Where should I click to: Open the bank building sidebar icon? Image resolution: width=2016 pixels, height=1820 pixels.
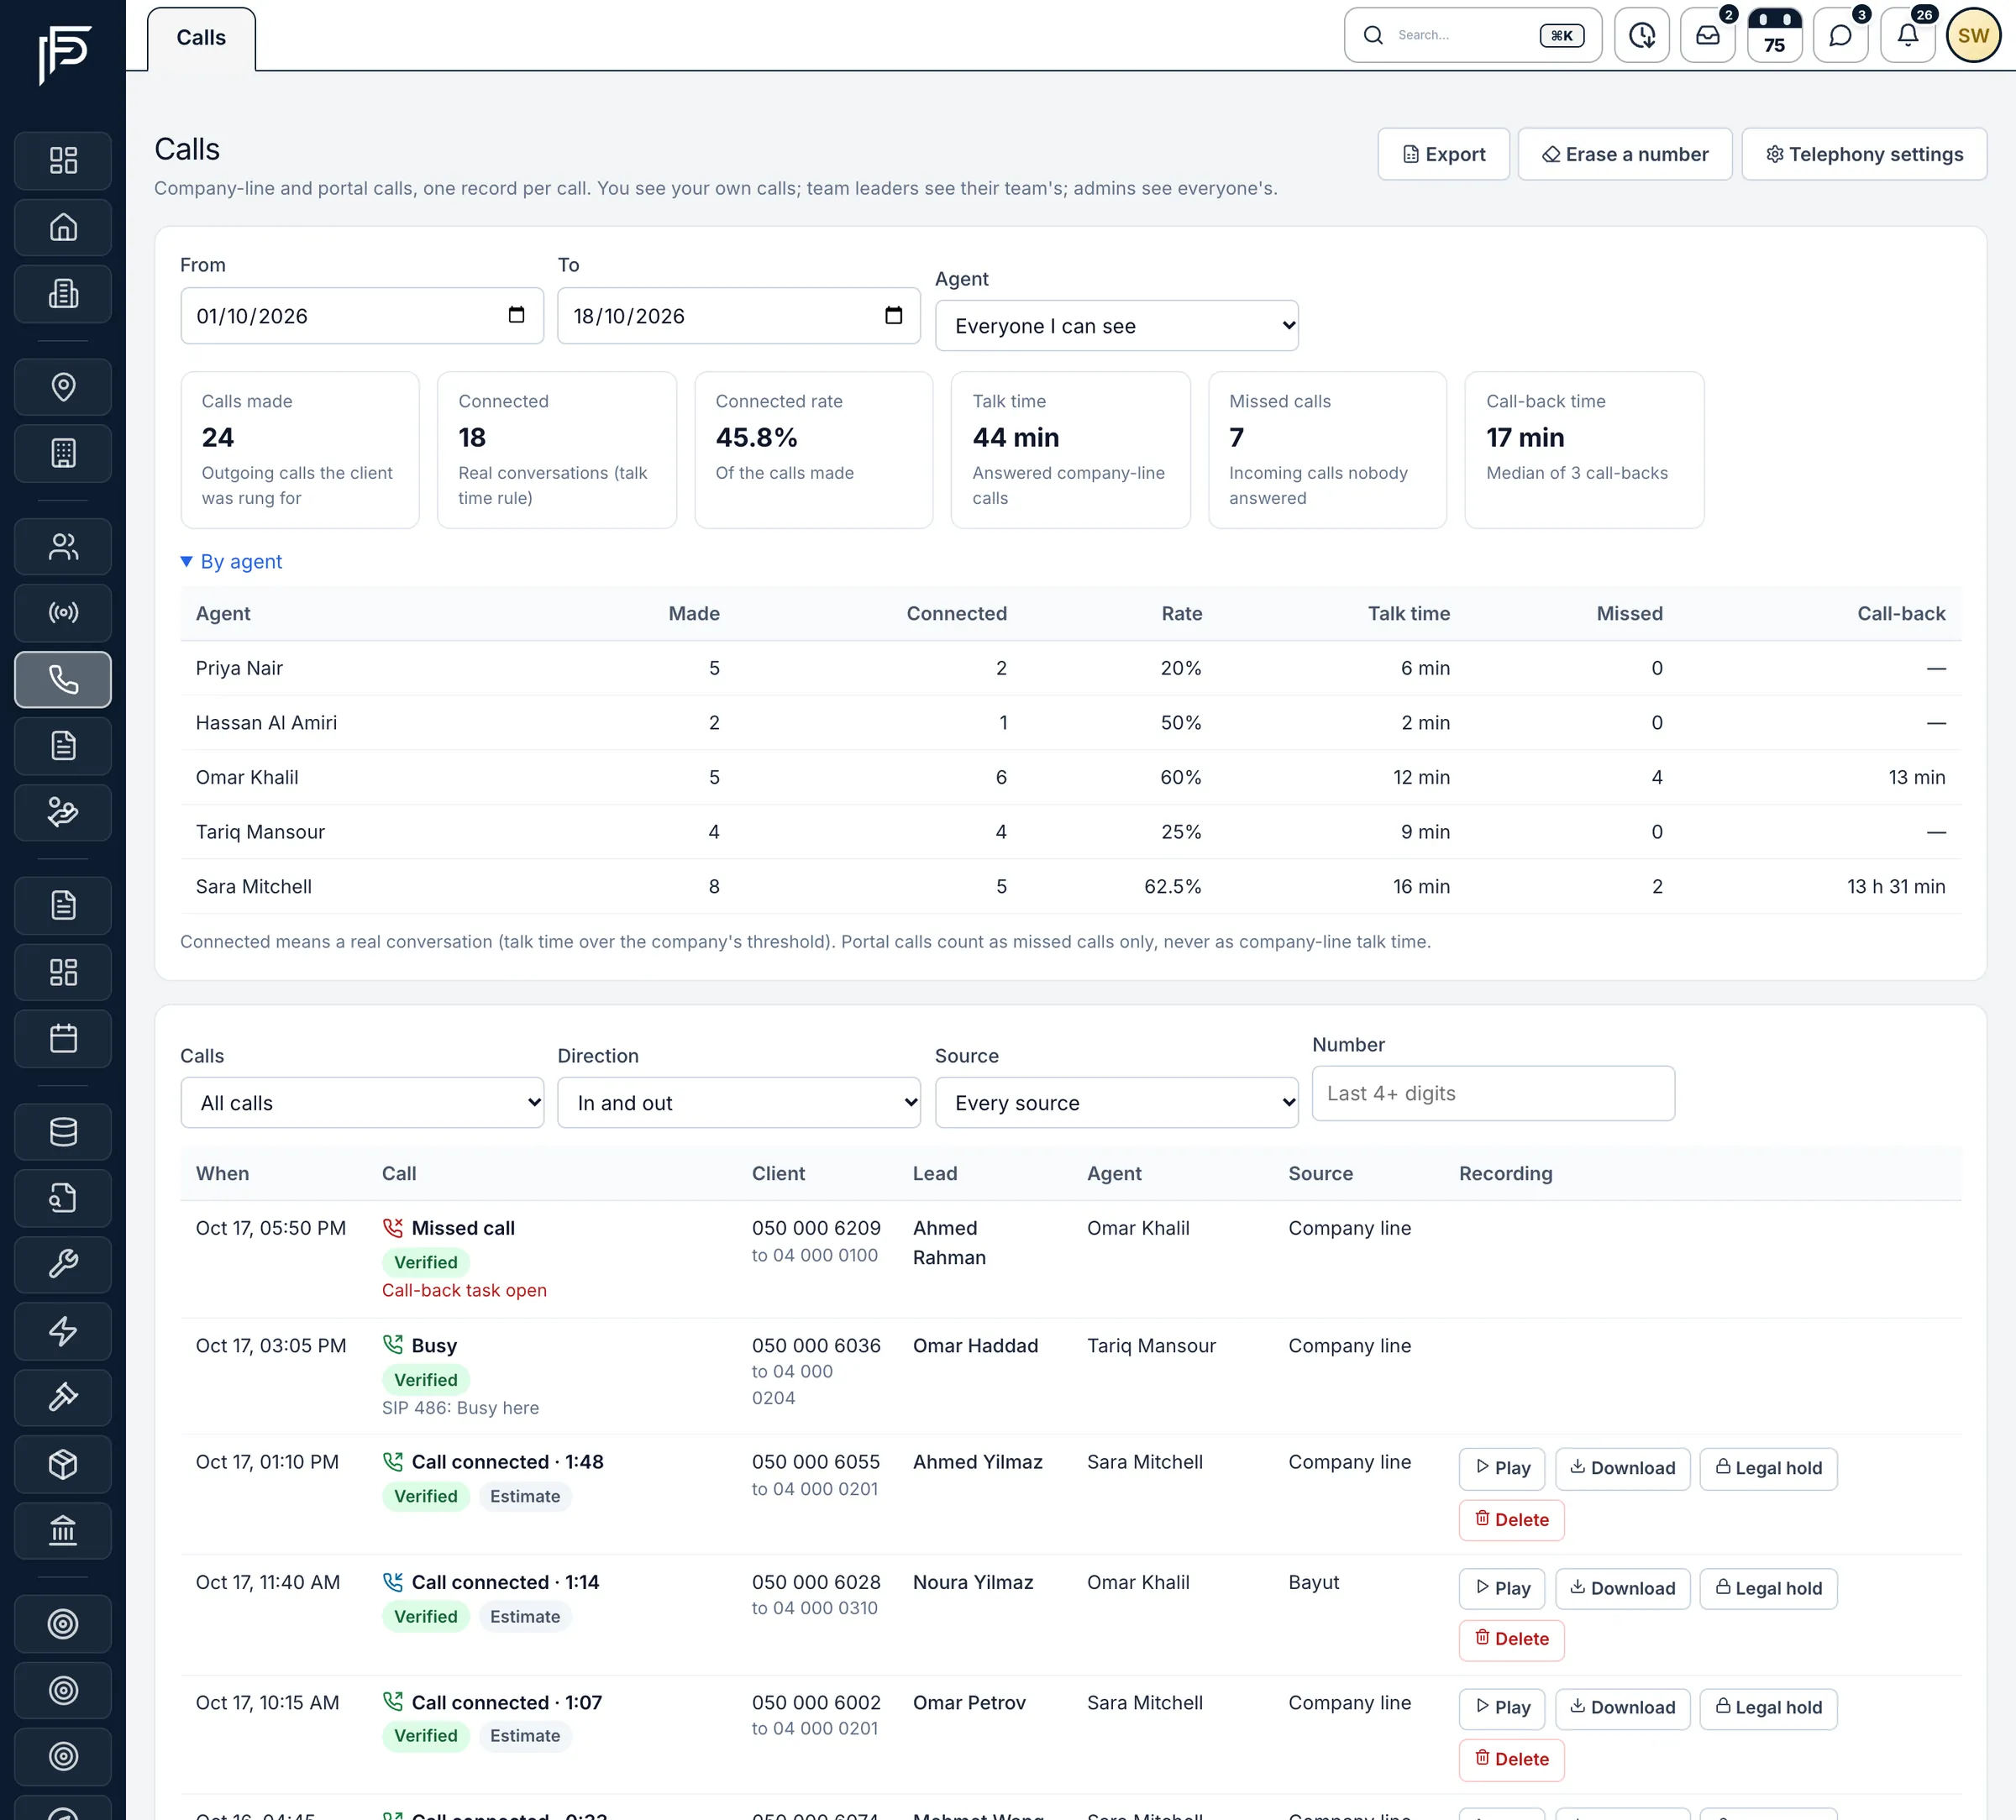pyautogui.click(x=63, y=1531)
